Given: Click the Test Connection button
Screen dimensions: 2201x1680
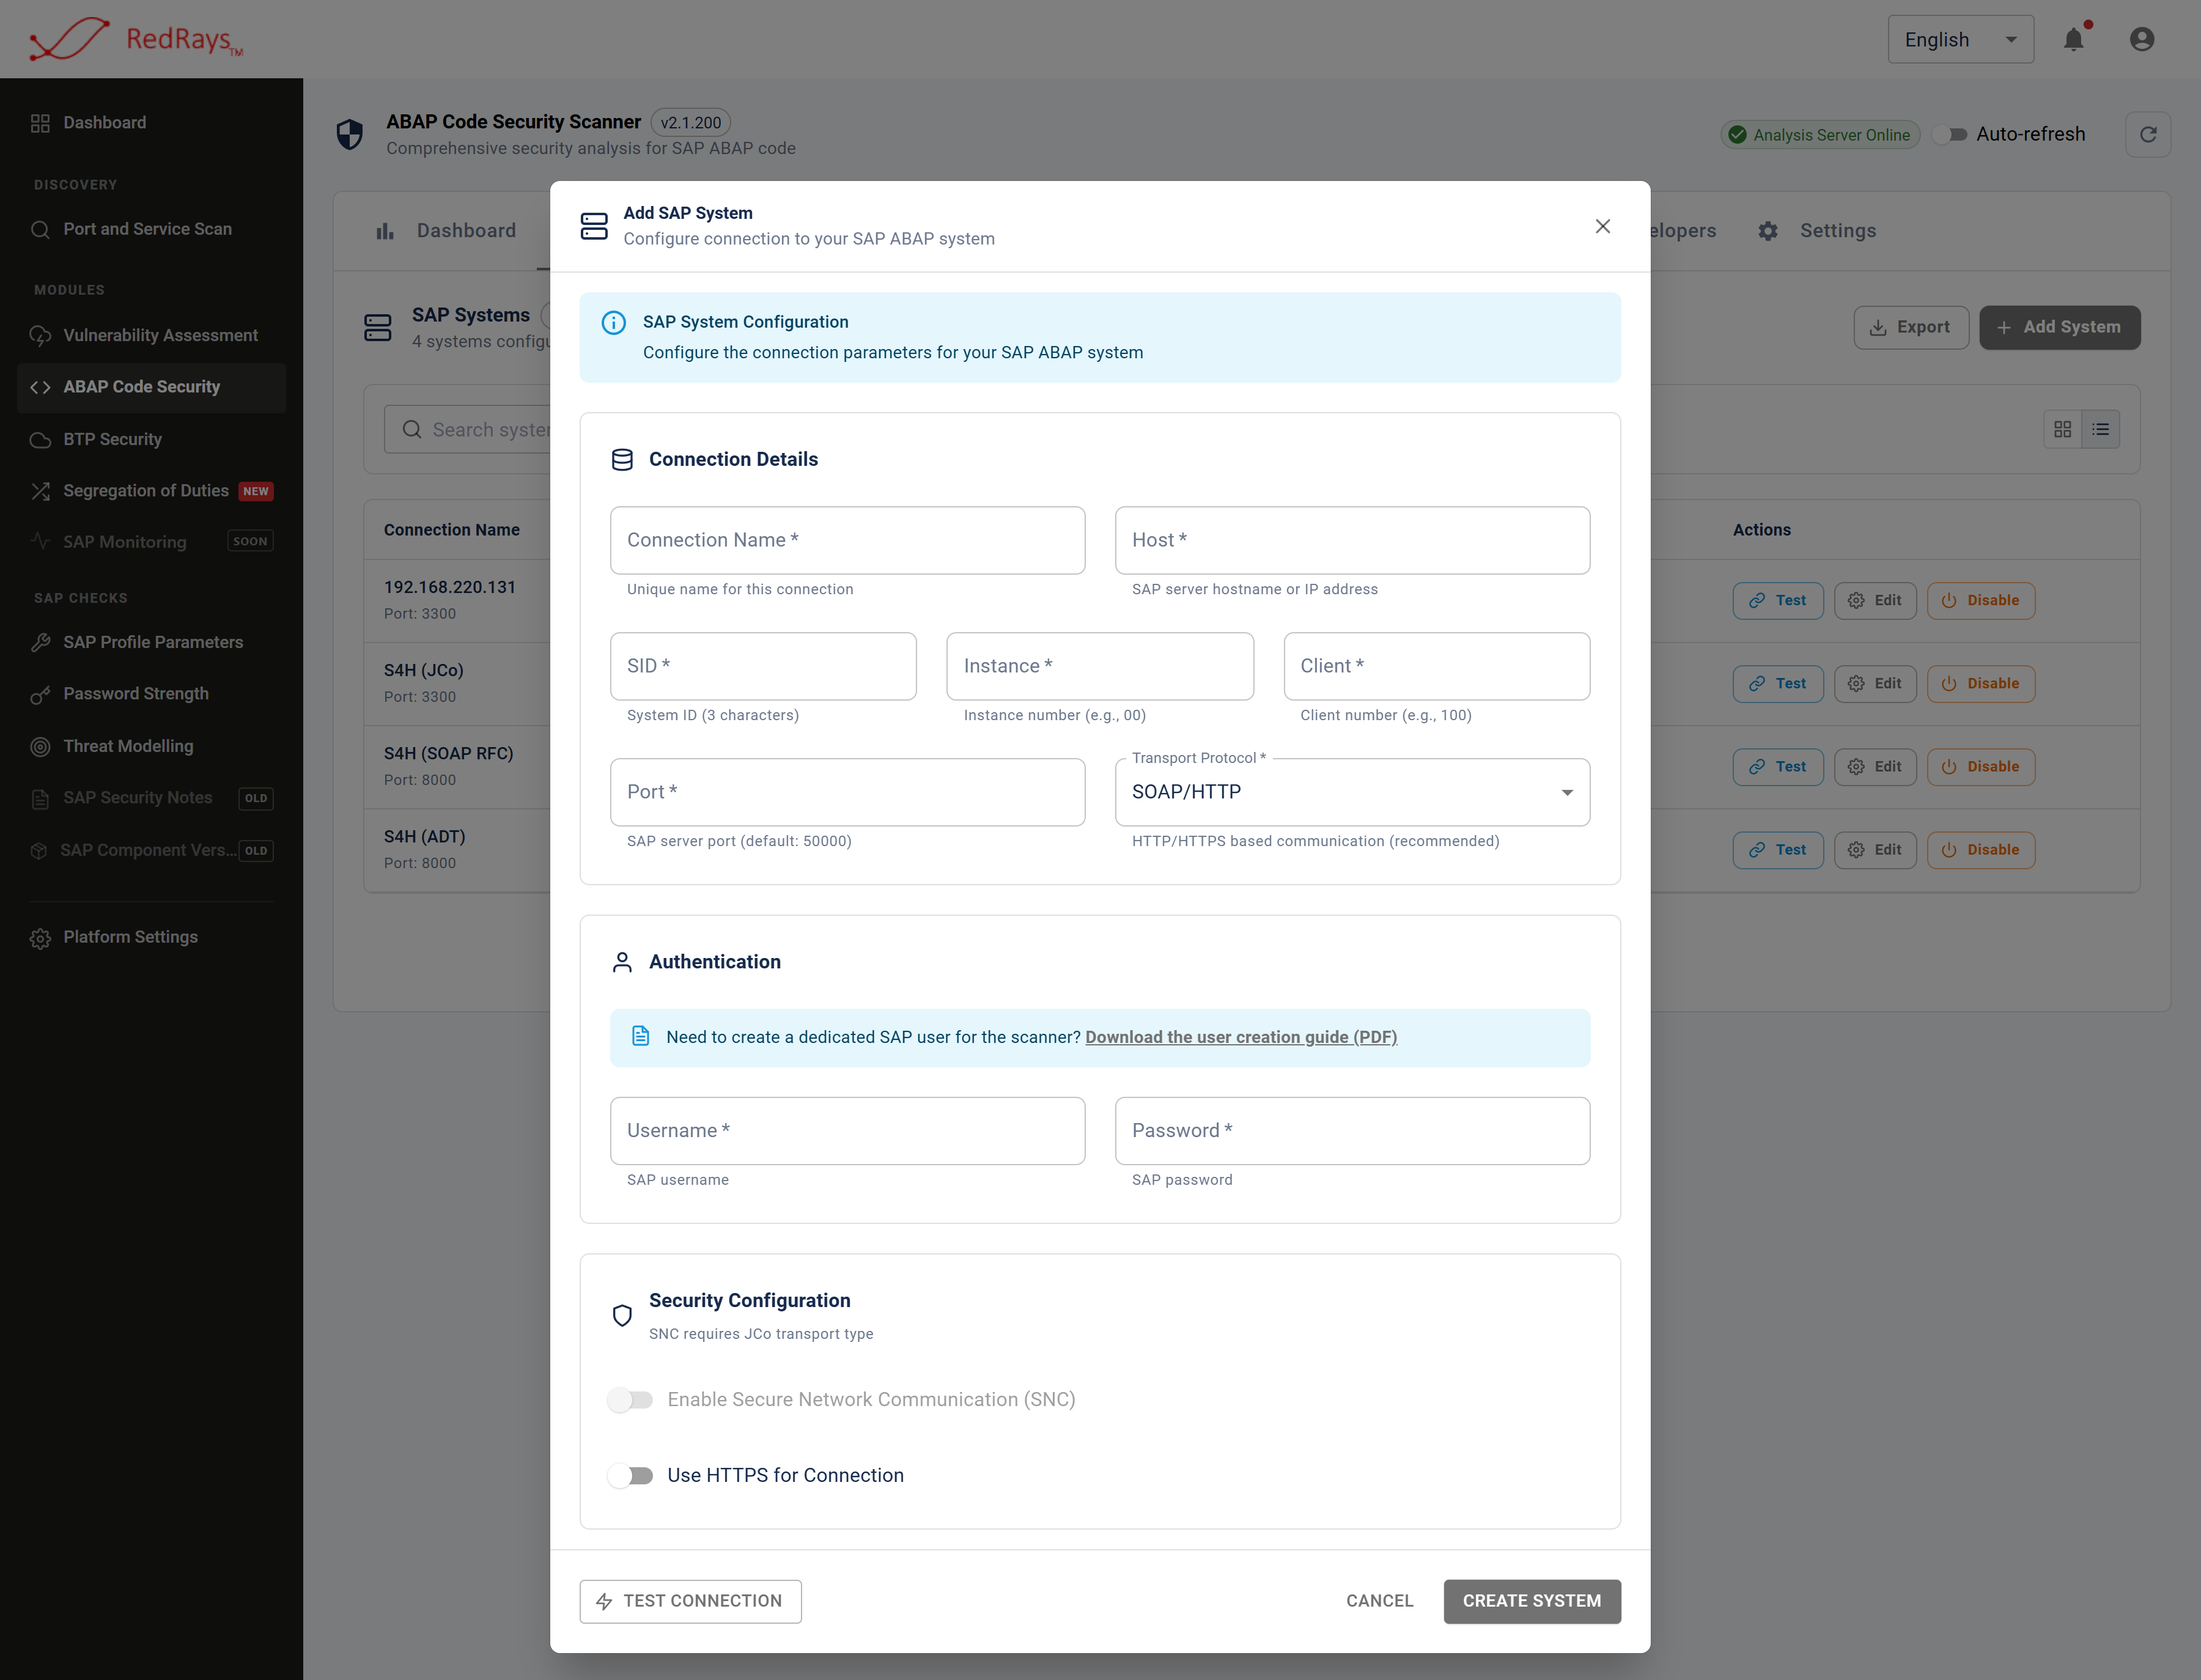Looking at the screenshot, I should pyautogui.click(x=690, y=1601).
